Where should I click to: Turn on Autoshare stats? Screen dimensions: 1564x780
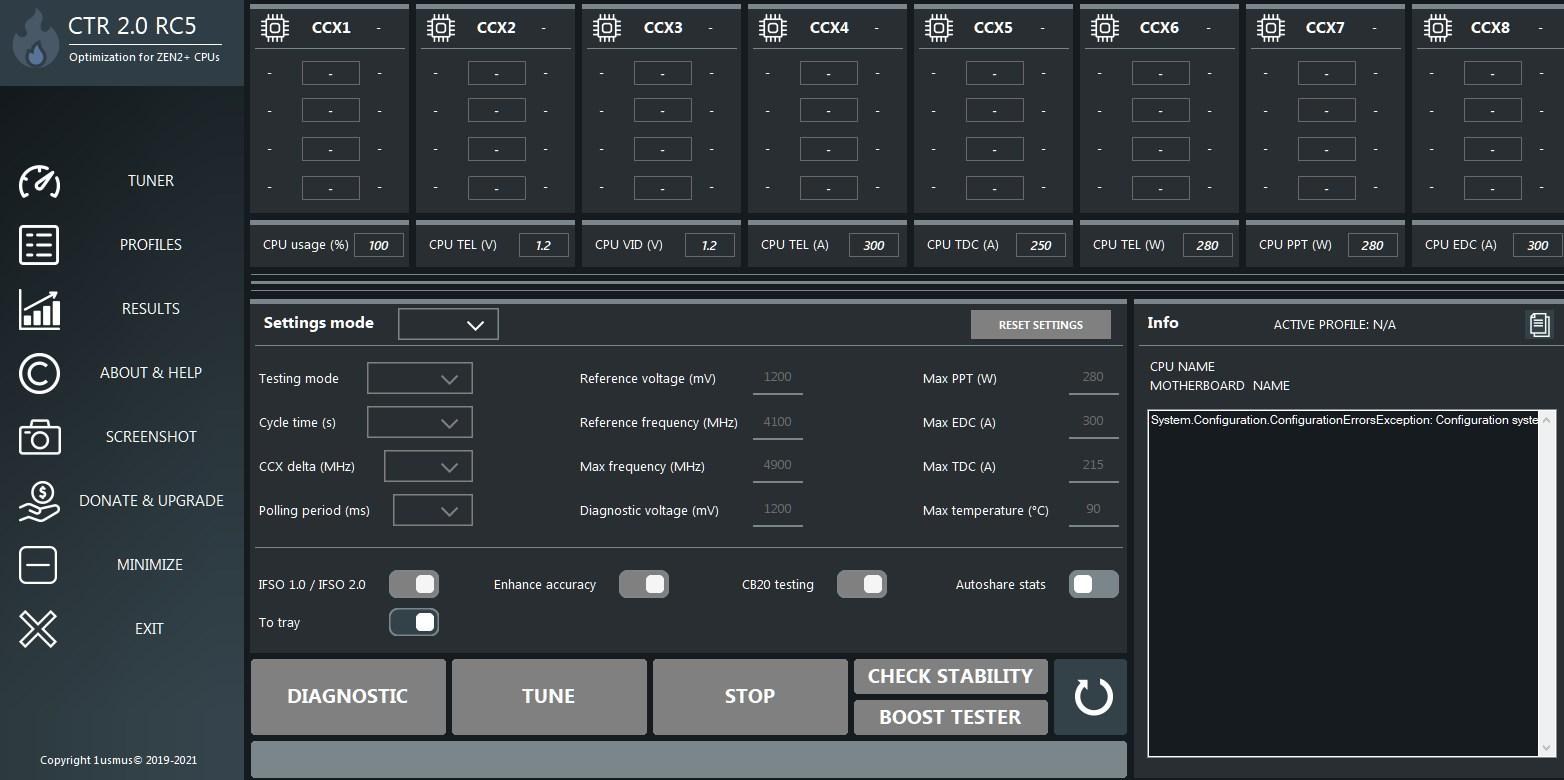coord(1093,584)
